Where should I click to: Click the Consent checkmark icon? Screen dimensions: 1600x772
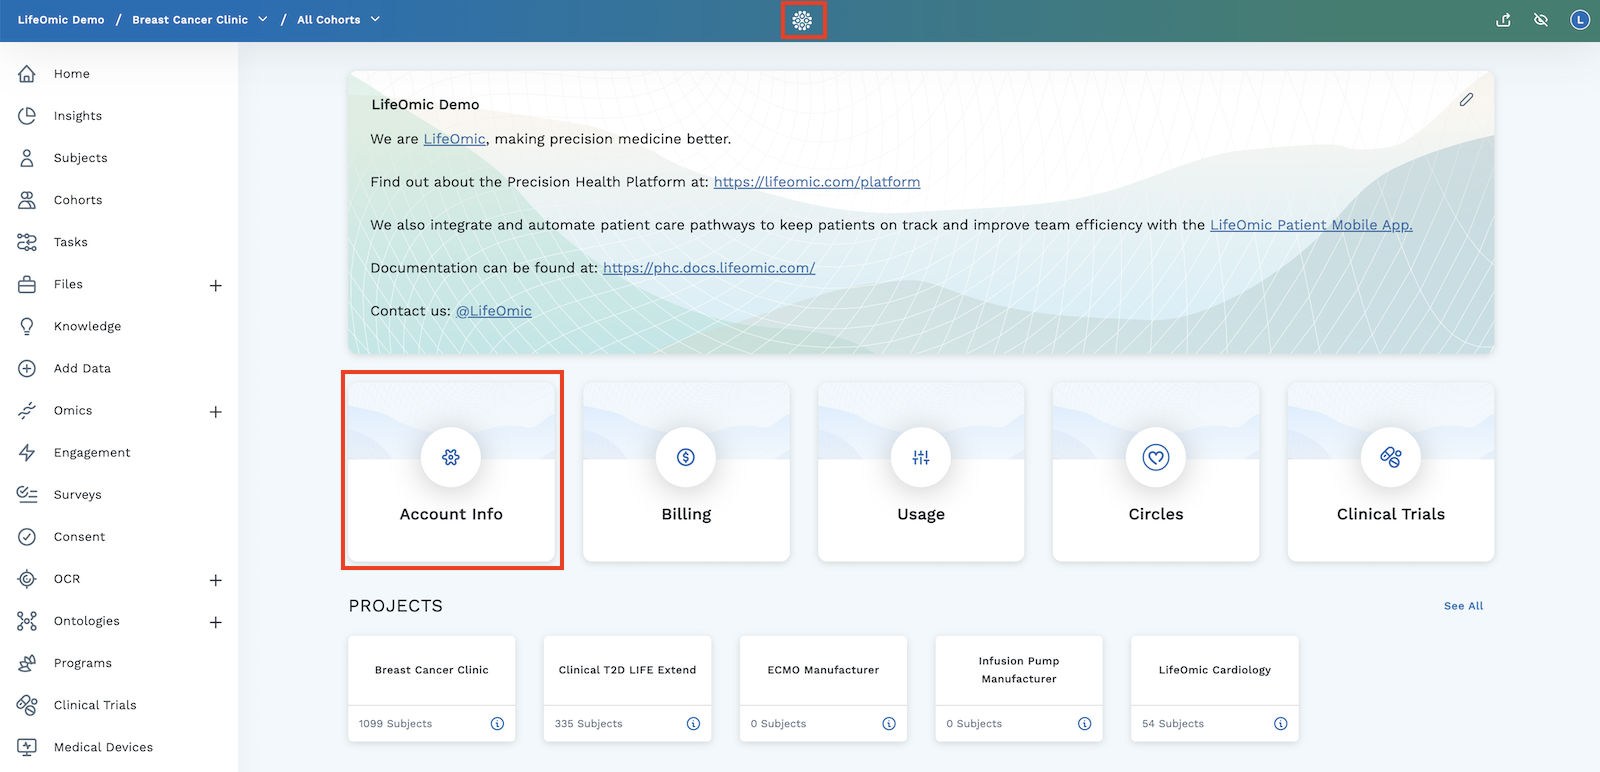[27, 537]
